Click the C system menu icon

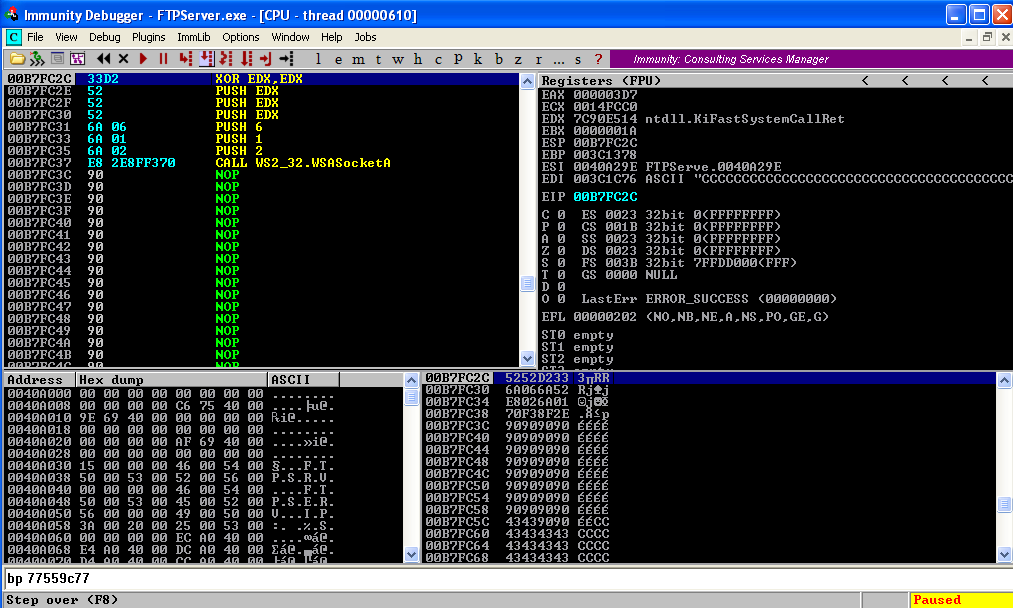[x=14, y=37]
